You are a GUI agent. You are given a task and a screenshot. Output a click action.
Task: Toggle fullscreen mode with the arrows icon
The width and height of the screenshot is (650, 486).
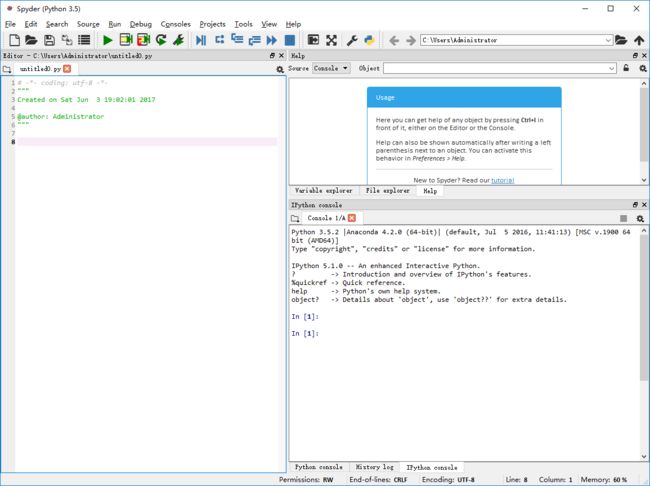point(331,40)
